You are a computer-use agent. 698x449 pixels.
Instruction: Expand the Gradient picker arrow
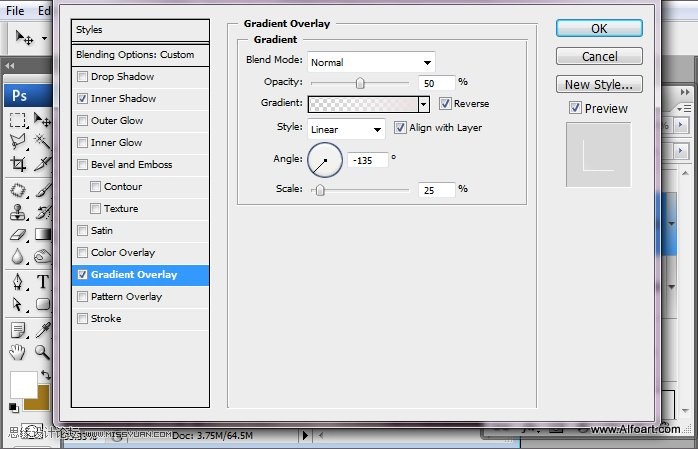coord(423,104)
